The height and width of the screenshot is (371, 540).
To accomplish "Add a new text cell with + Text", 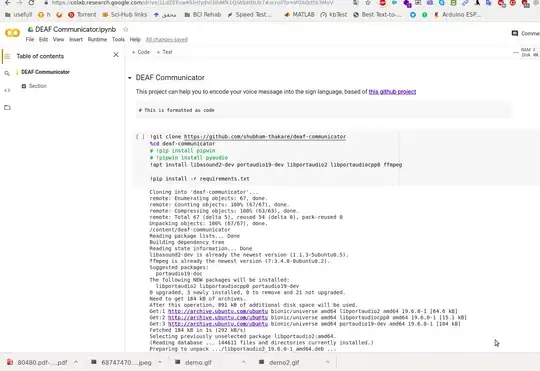I will pos(164,52).
